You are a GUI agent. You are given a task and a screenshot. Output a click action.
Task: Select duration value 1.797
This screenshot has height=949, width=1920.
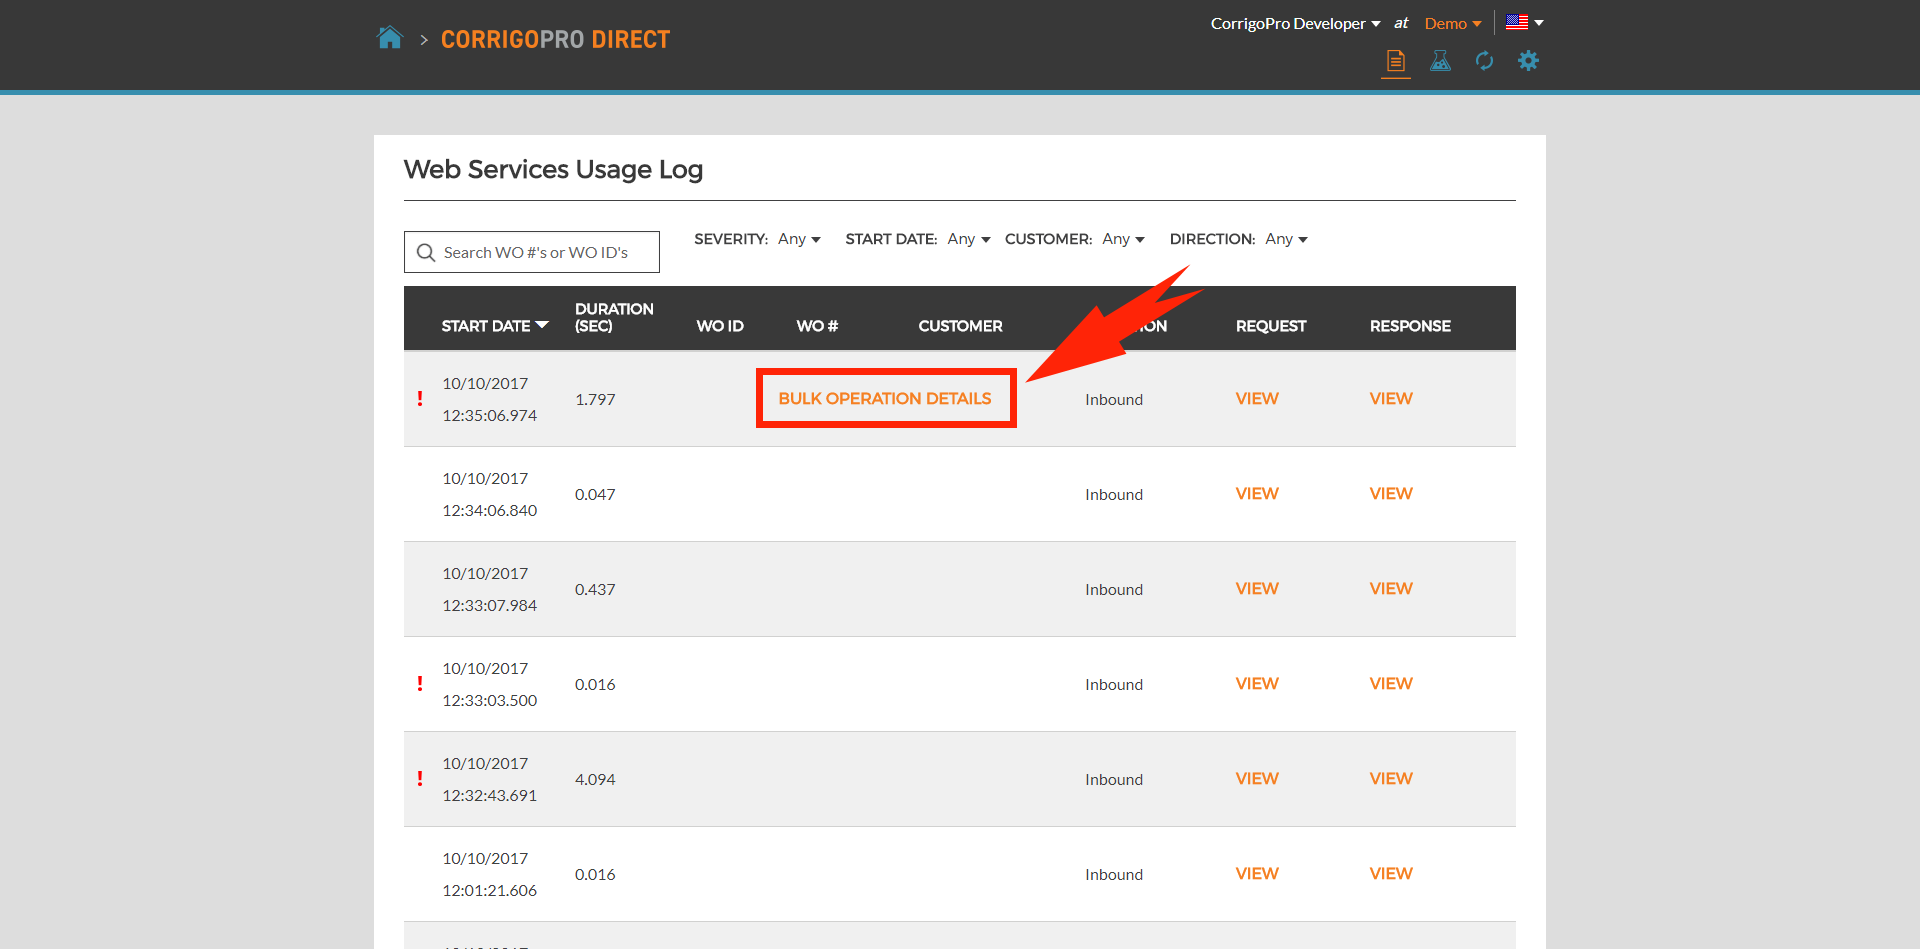595,399
